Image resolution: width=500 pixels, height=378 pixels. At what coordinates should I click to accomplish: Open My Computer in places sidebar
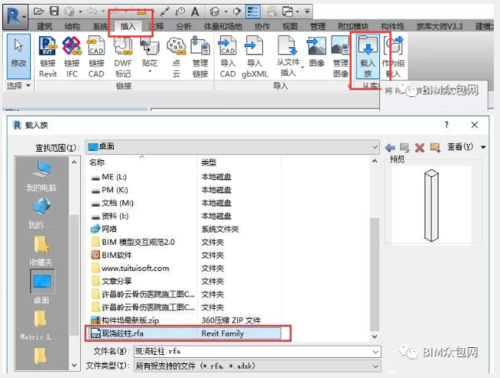pyautogui.click(x=41, y=176)
